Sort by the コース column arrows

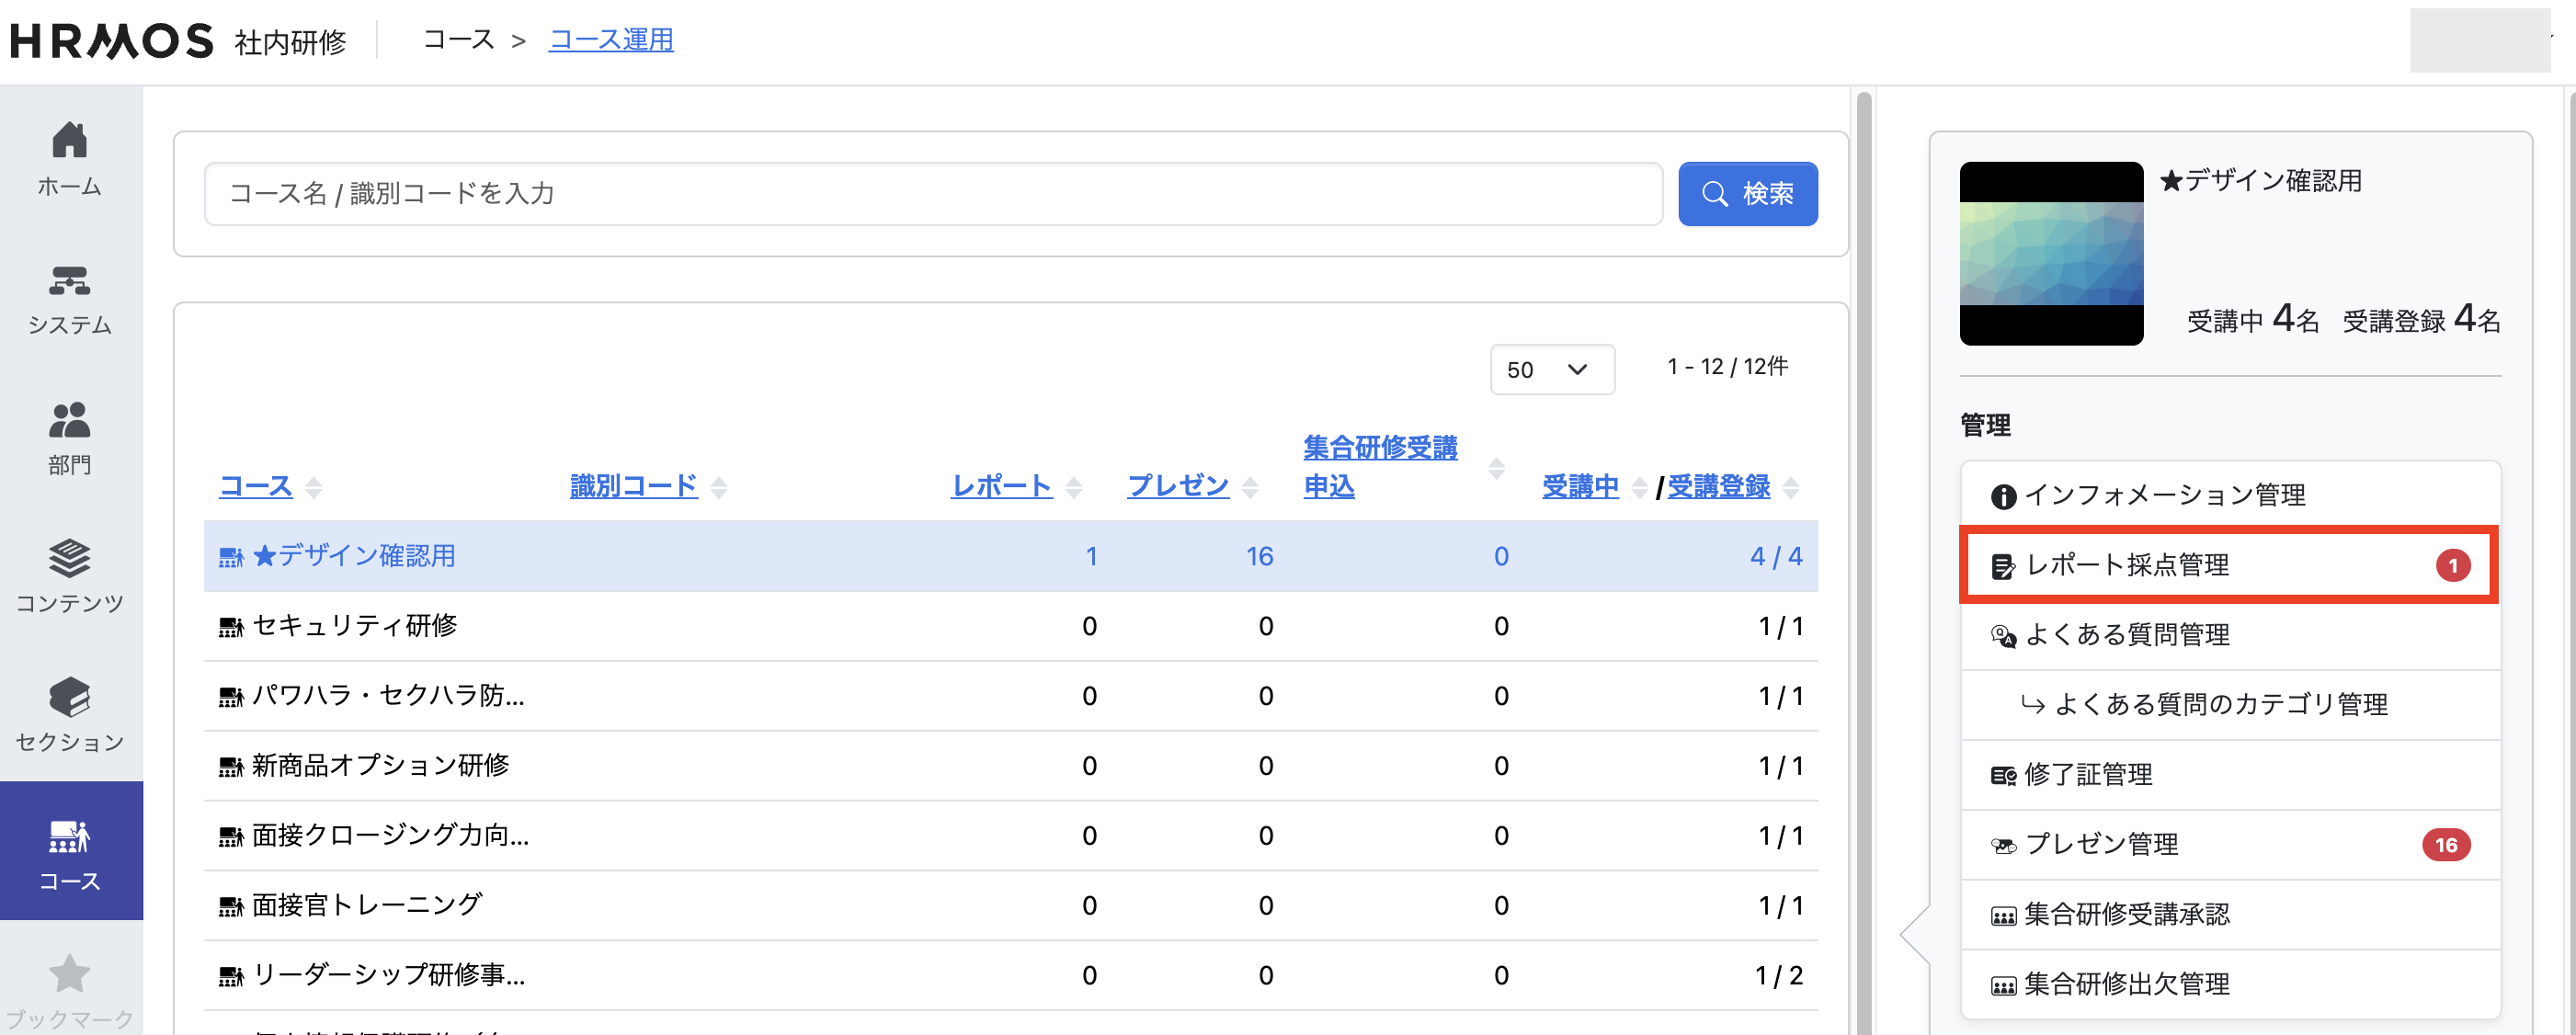point(314,487)
